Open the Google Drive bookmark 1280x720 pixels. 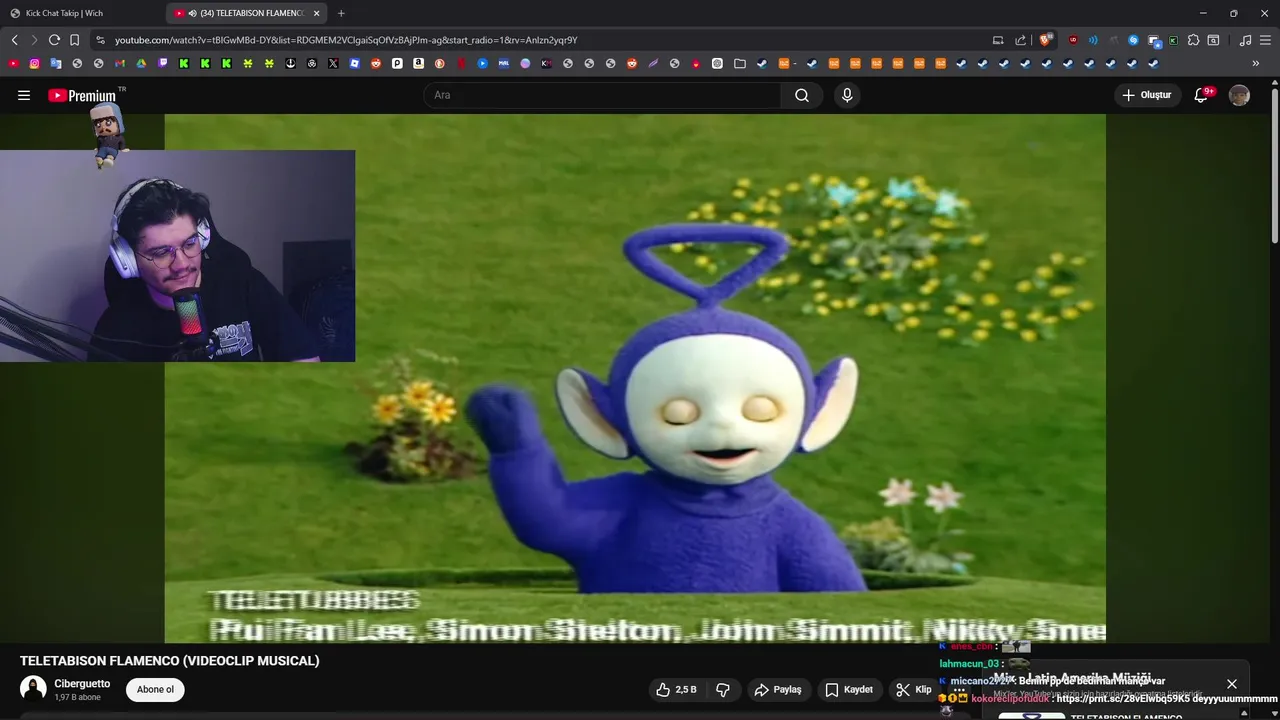click(141, 63)
